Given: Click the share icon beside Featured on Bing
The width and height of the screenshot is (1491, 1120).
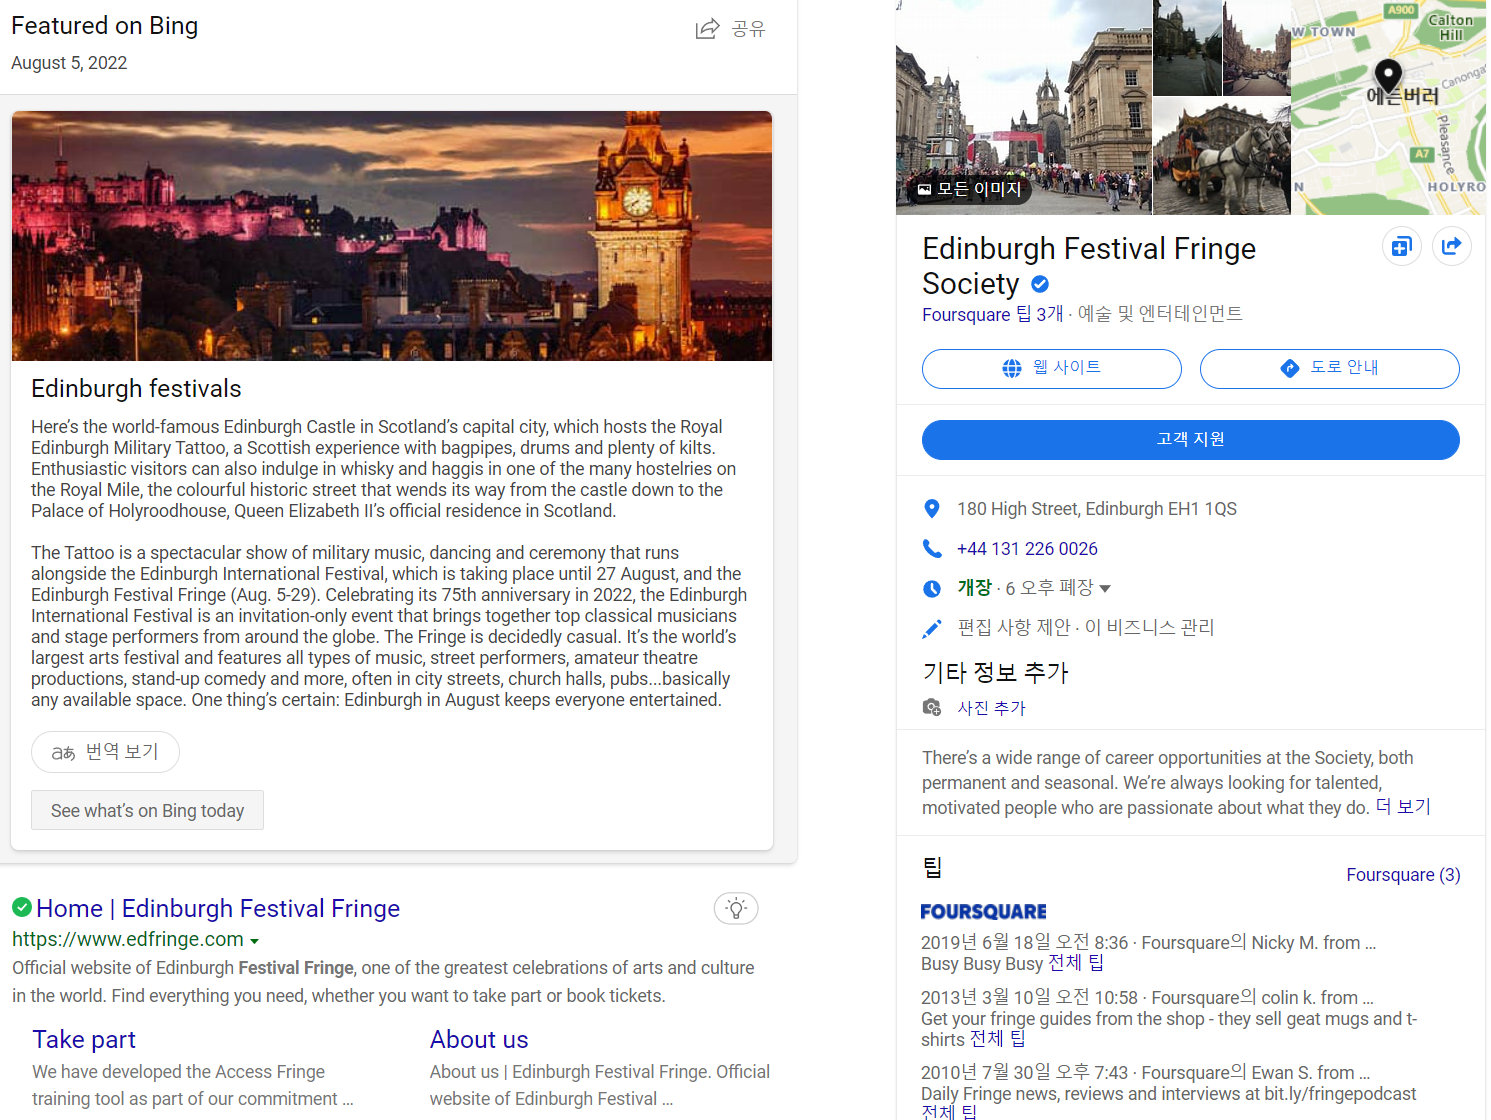Looking at the screenshot, I should (707, 29).
